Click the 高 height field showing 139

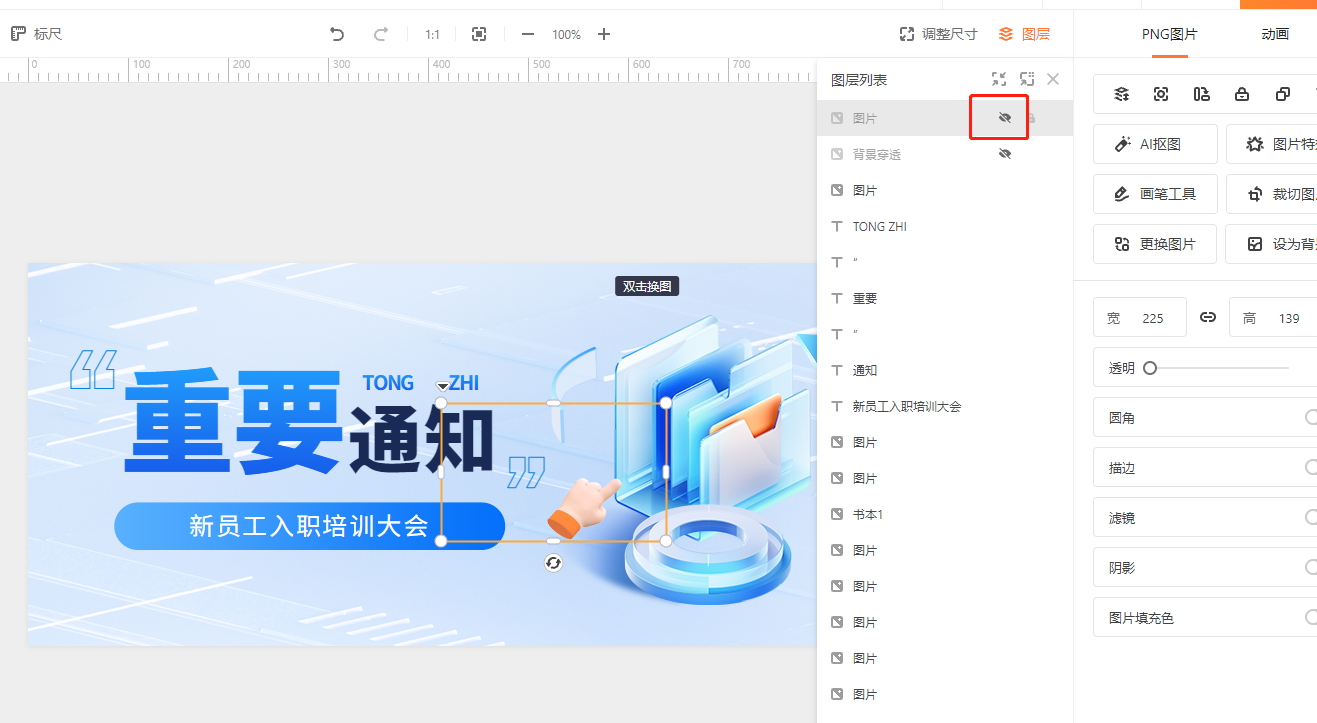point(1273,318)
